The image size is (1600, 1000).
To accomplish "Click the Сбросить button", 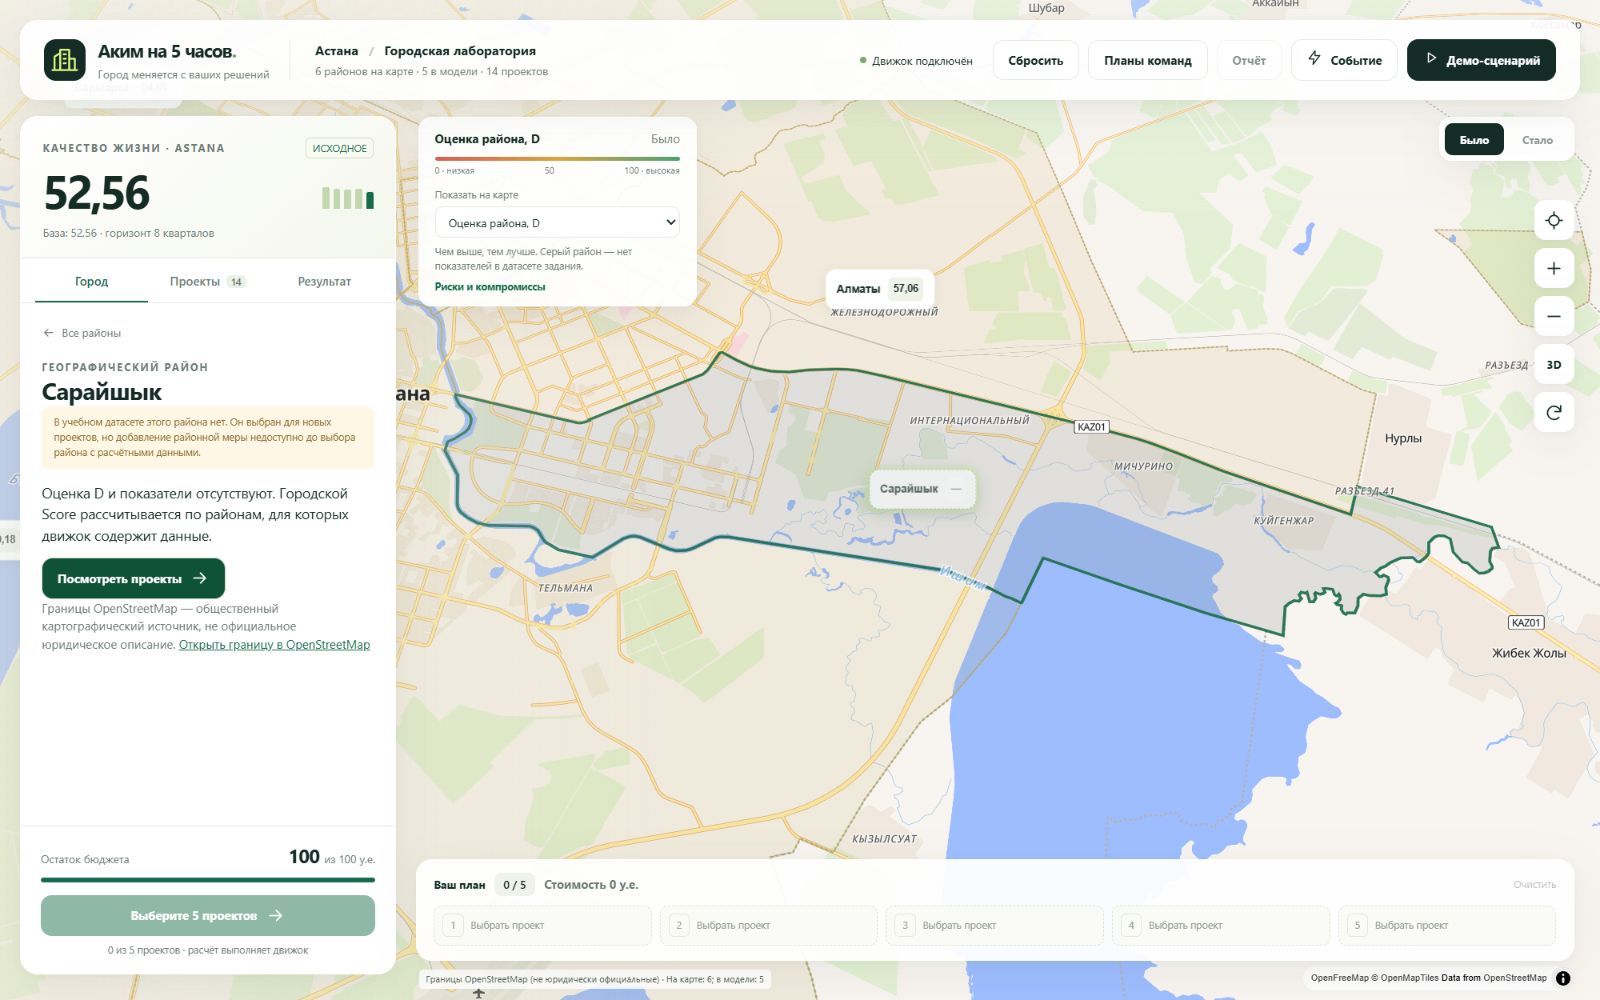I will [x=1035, y=60].
